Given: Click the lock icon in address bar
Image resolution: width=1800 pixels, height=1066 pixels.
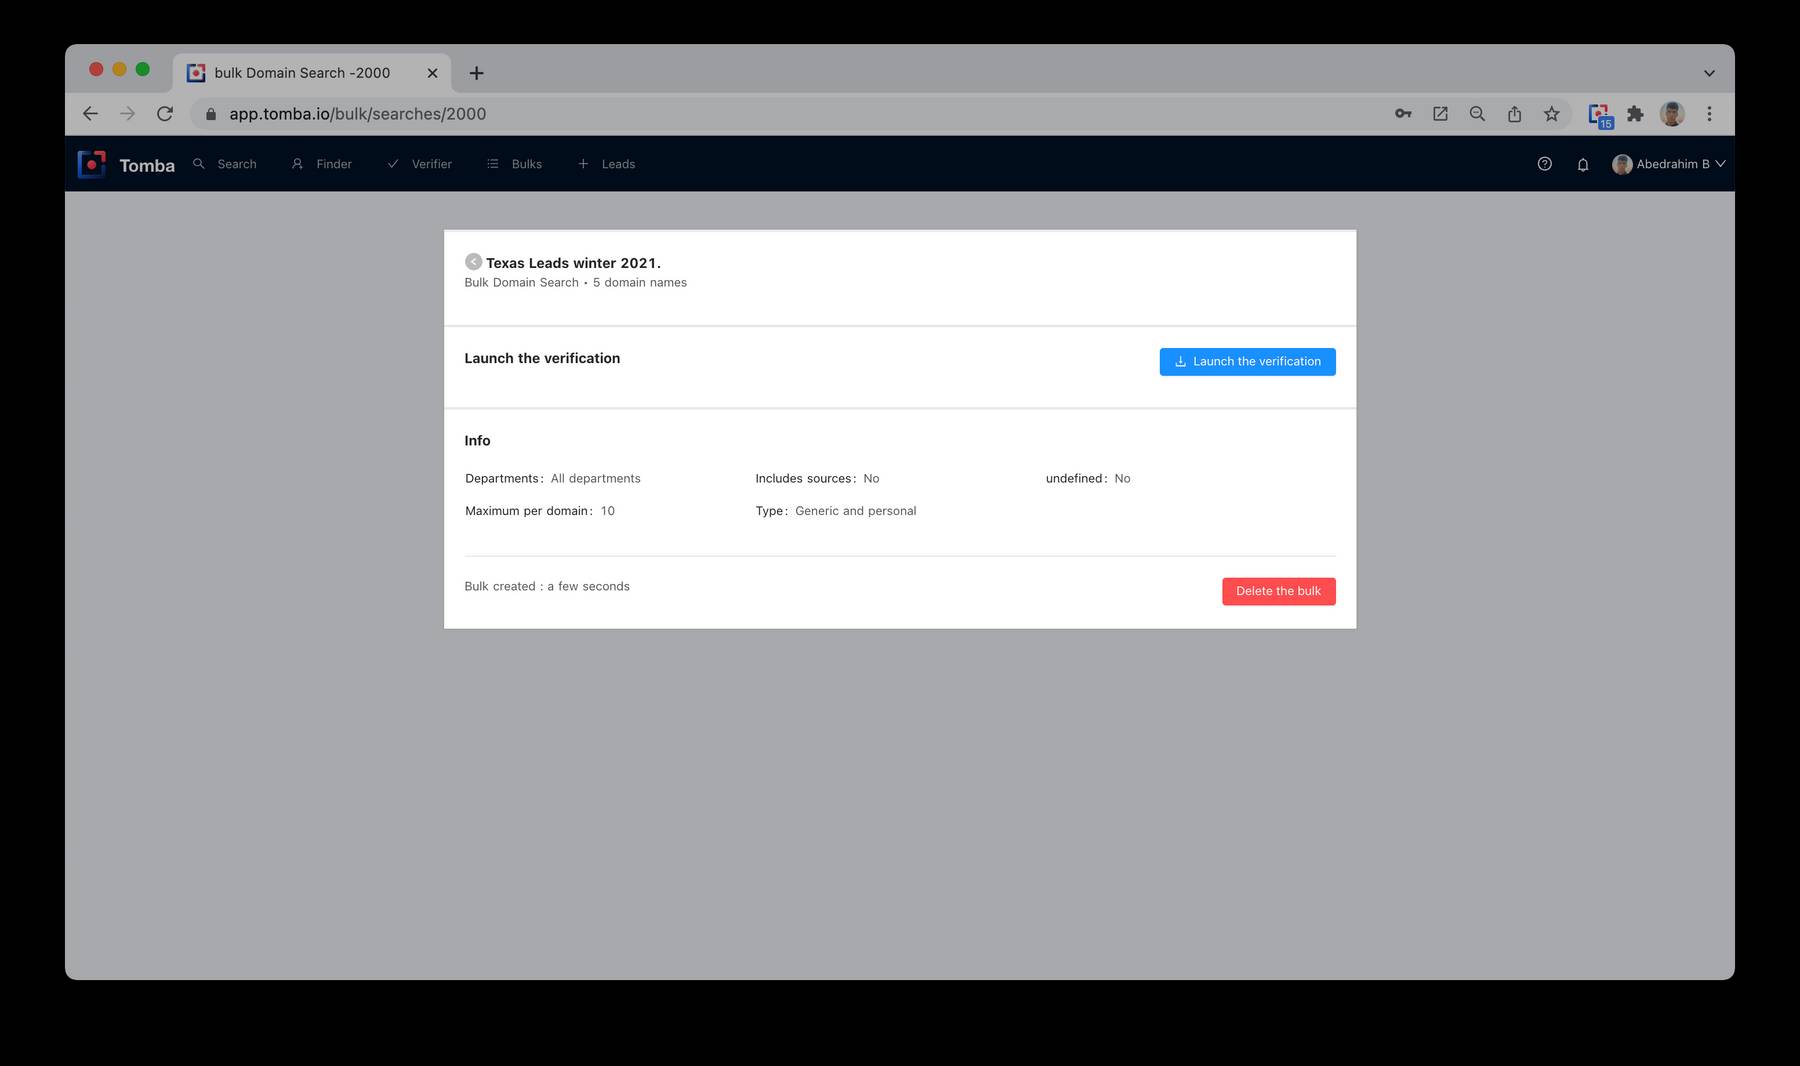Looking at the screenshot, I should [210, 114].
